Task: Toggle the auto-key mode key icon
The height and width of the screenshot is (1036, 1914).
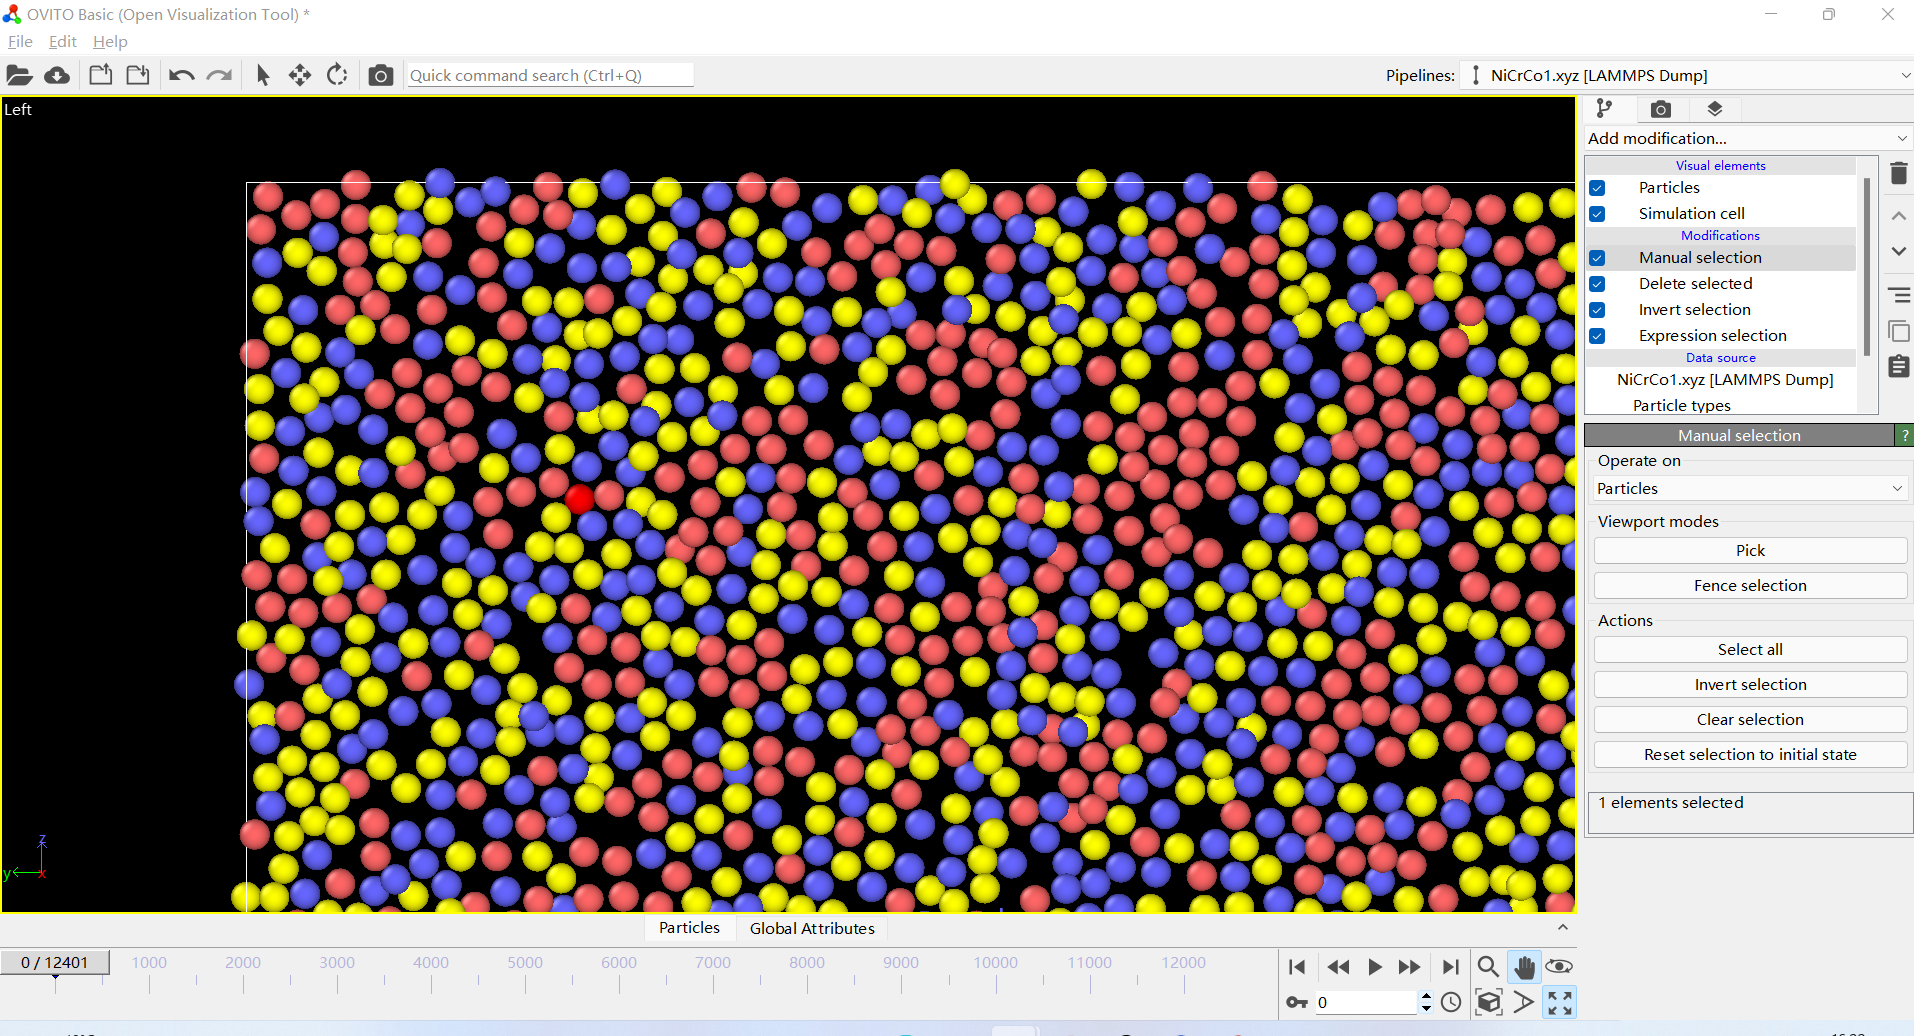Action: coord(1297,1002)
